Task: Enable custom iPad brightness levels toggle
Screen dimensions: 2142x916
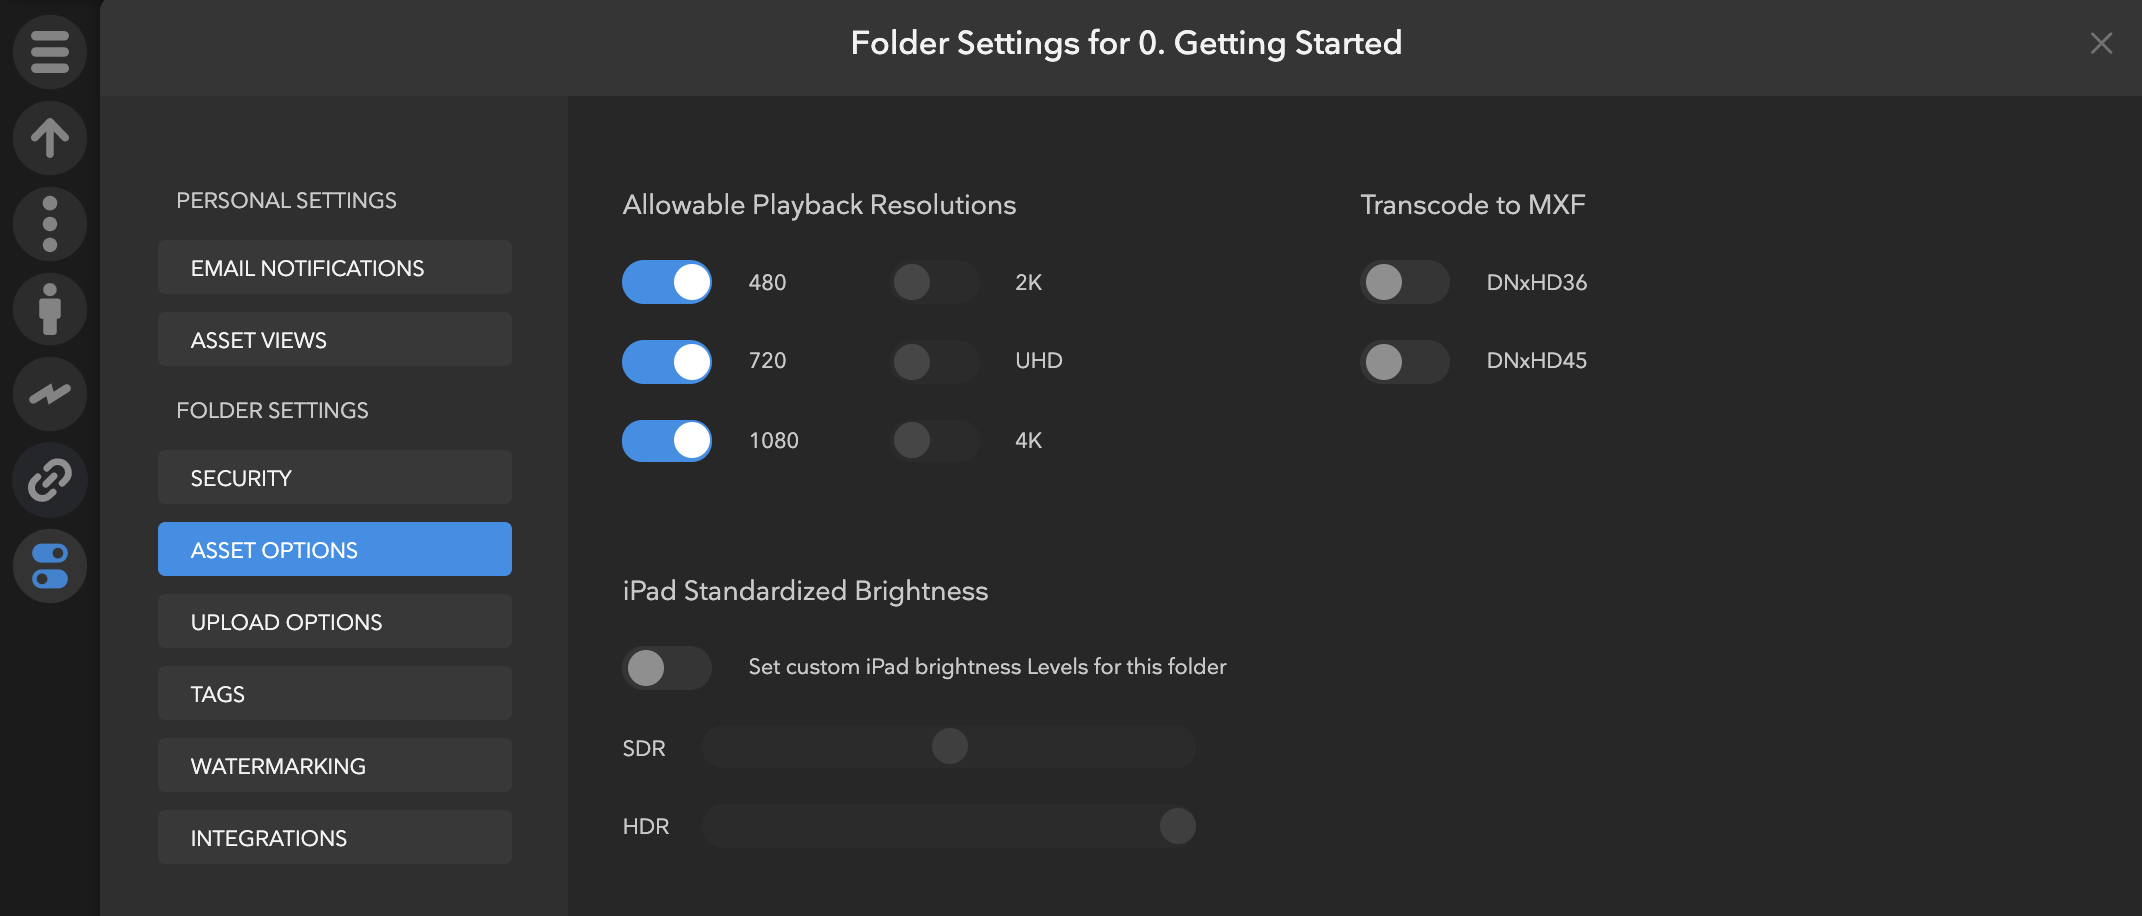Action: [x=667, y=668]
